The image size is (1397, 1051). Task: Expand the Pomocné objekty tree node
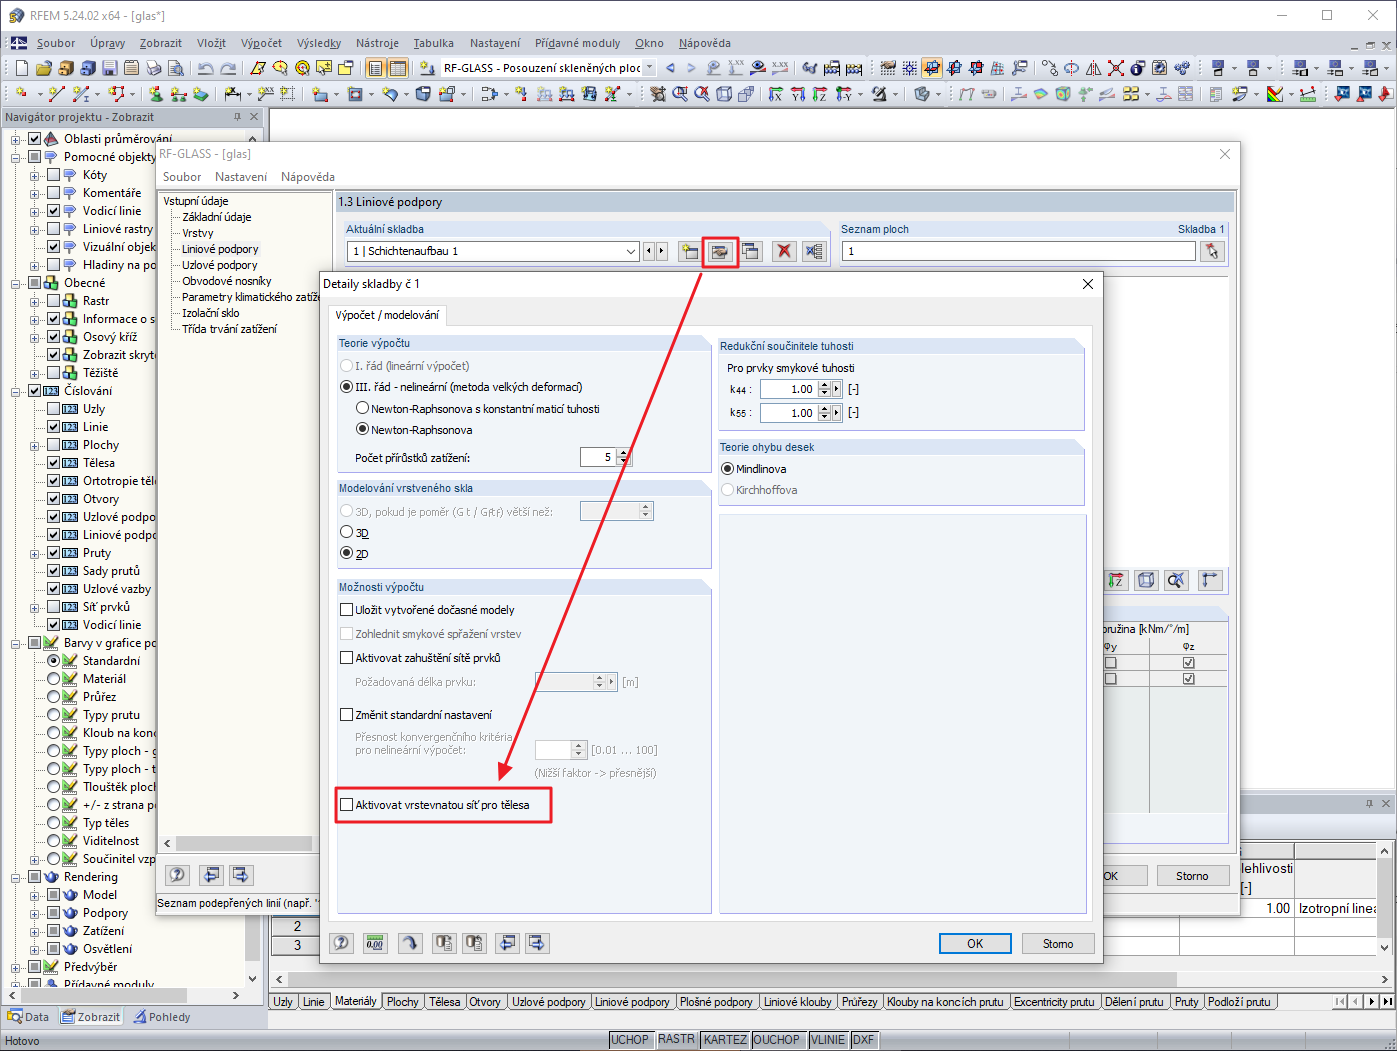tap(16, 157)
